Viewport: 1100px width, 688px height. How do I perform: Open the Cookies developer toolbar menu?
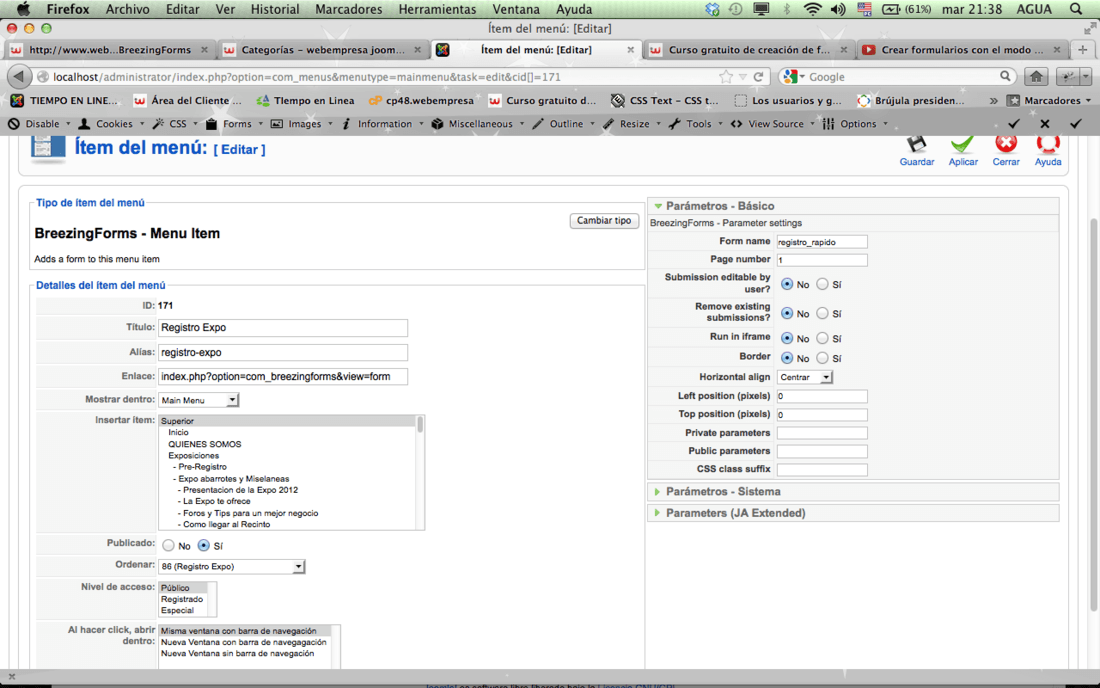[x=112, y=123]
